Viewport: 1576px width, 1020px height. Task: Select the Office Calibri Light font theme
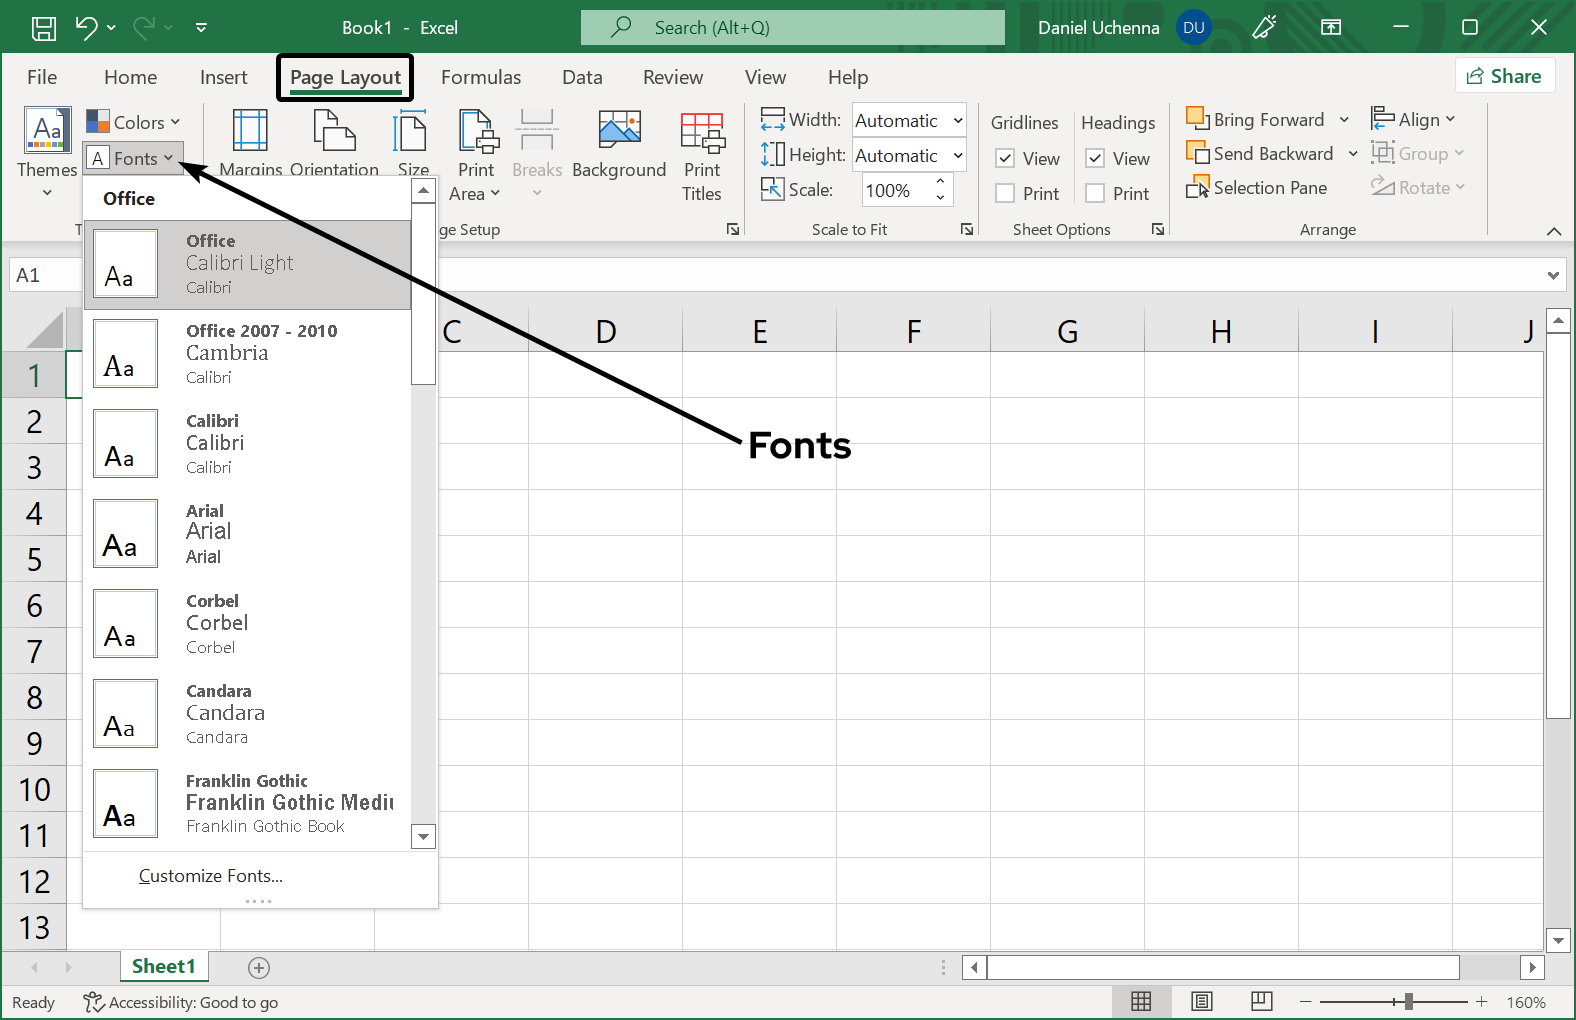click(x=247, y=264)
